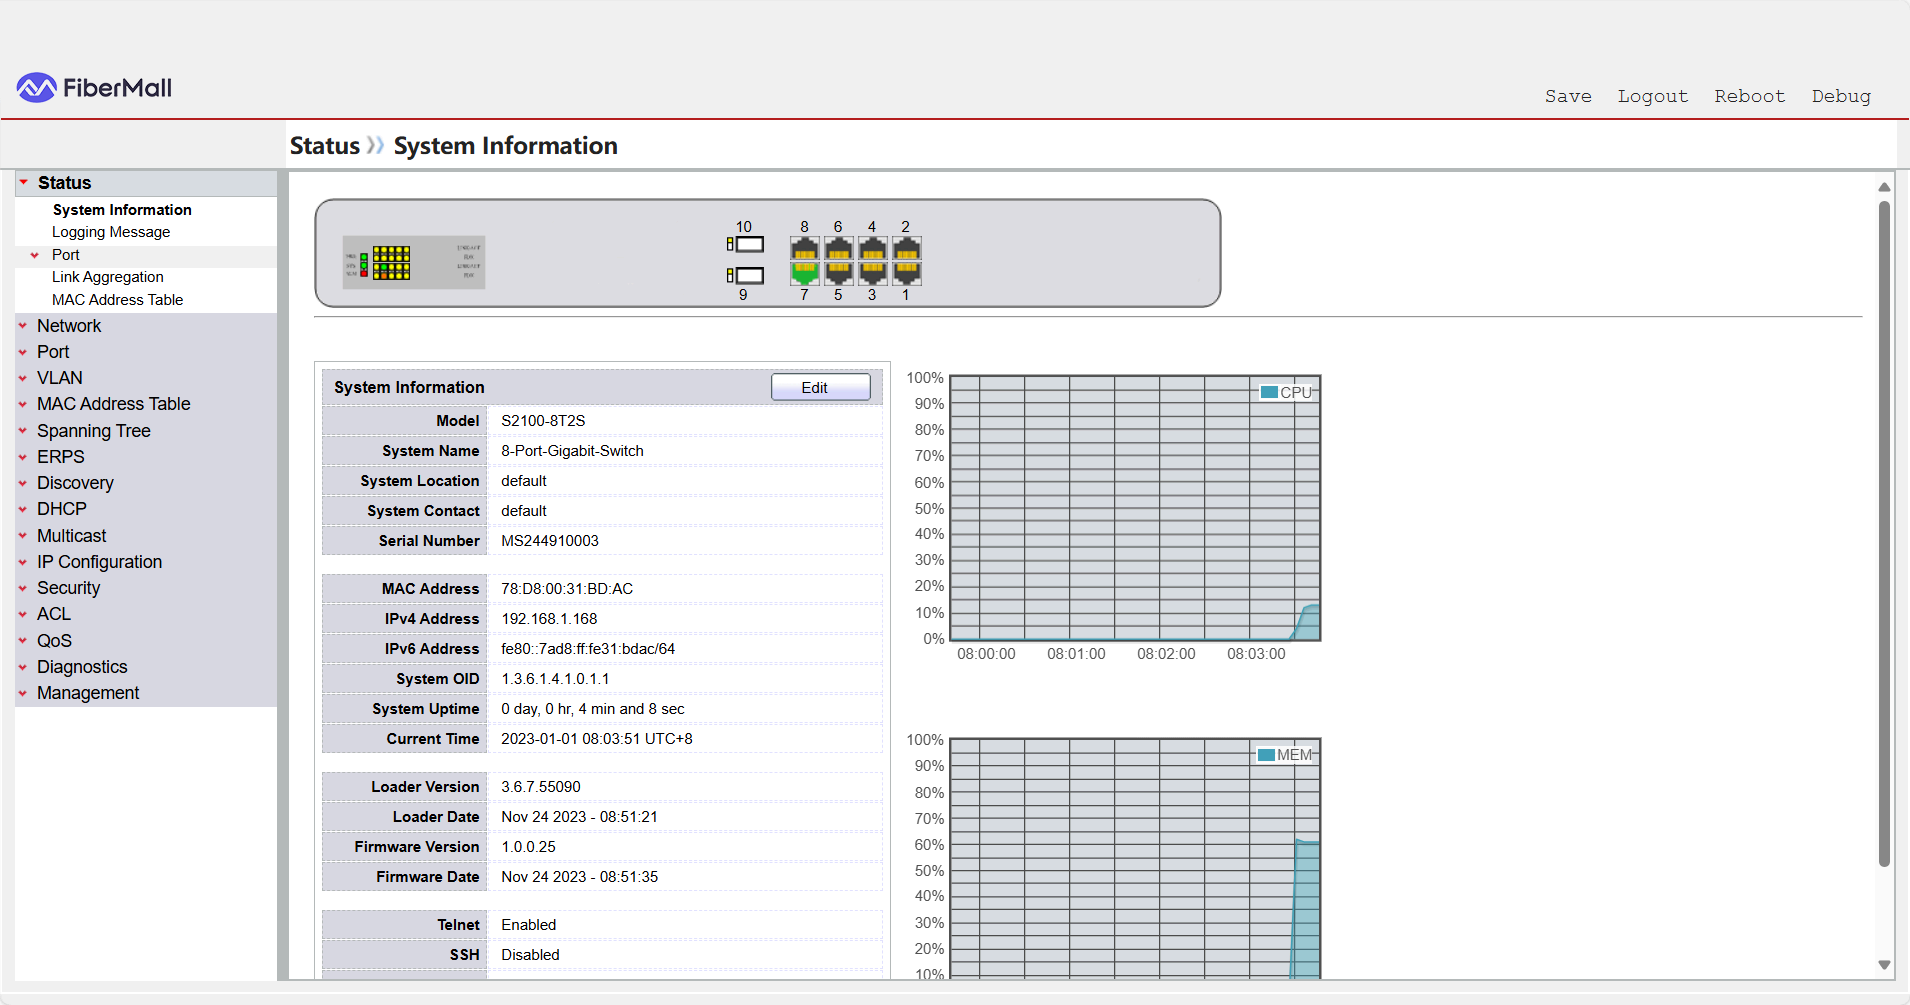This screenshot has height=1005, width=1910.
Task: Expand the Network menu section
Action: click(x=69, y=326)
